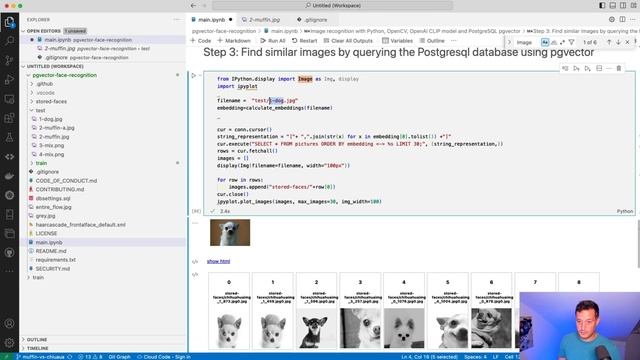Click the Python language label of cell

(x=624, y=211)
